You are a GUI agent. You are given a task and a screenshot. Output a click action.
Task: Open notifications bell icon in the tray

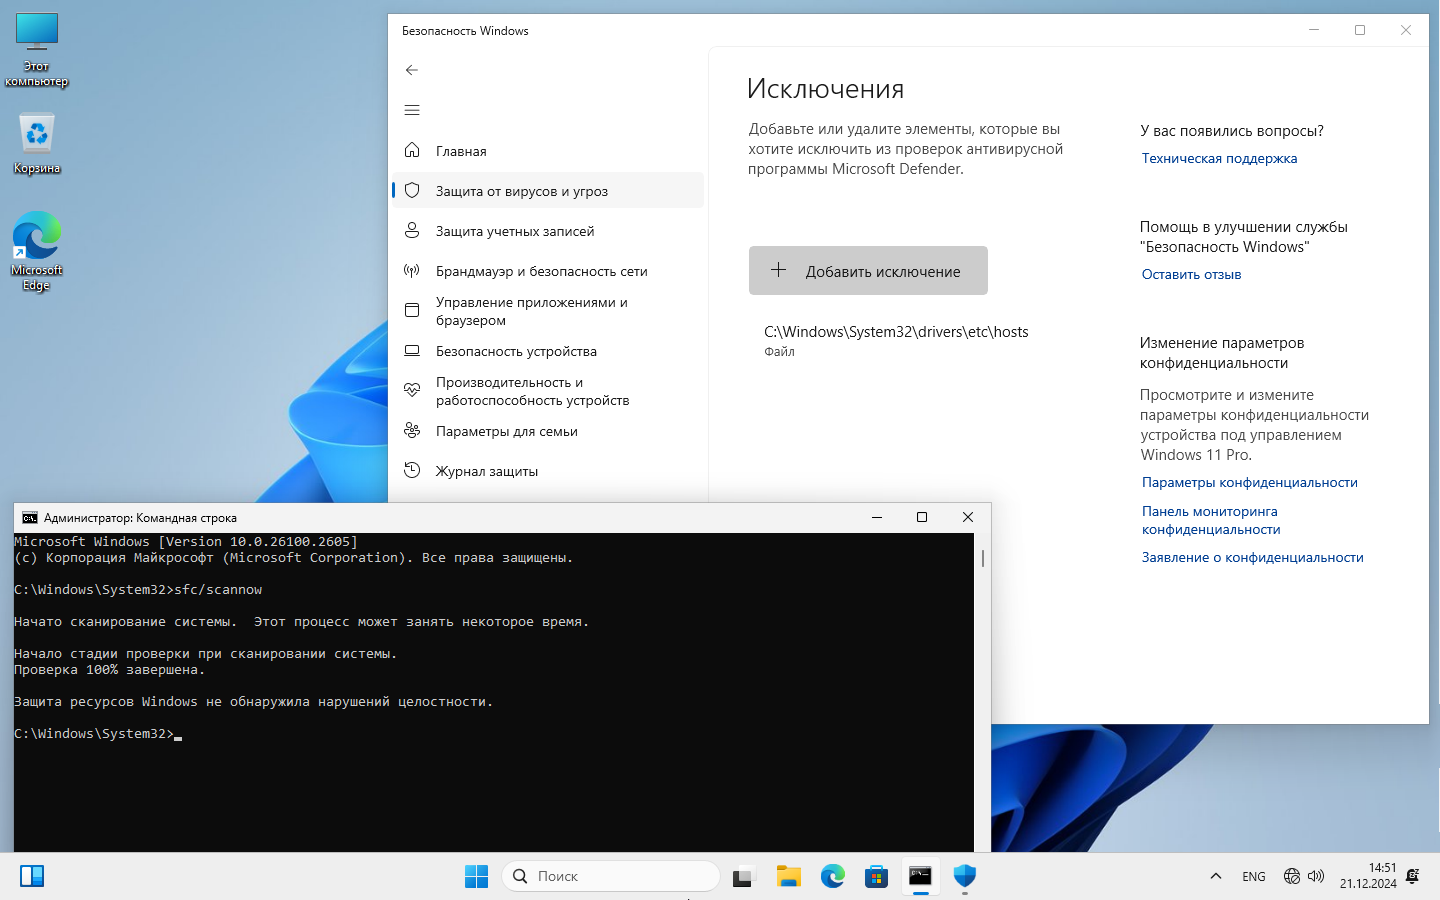[x=1413, y=876]
